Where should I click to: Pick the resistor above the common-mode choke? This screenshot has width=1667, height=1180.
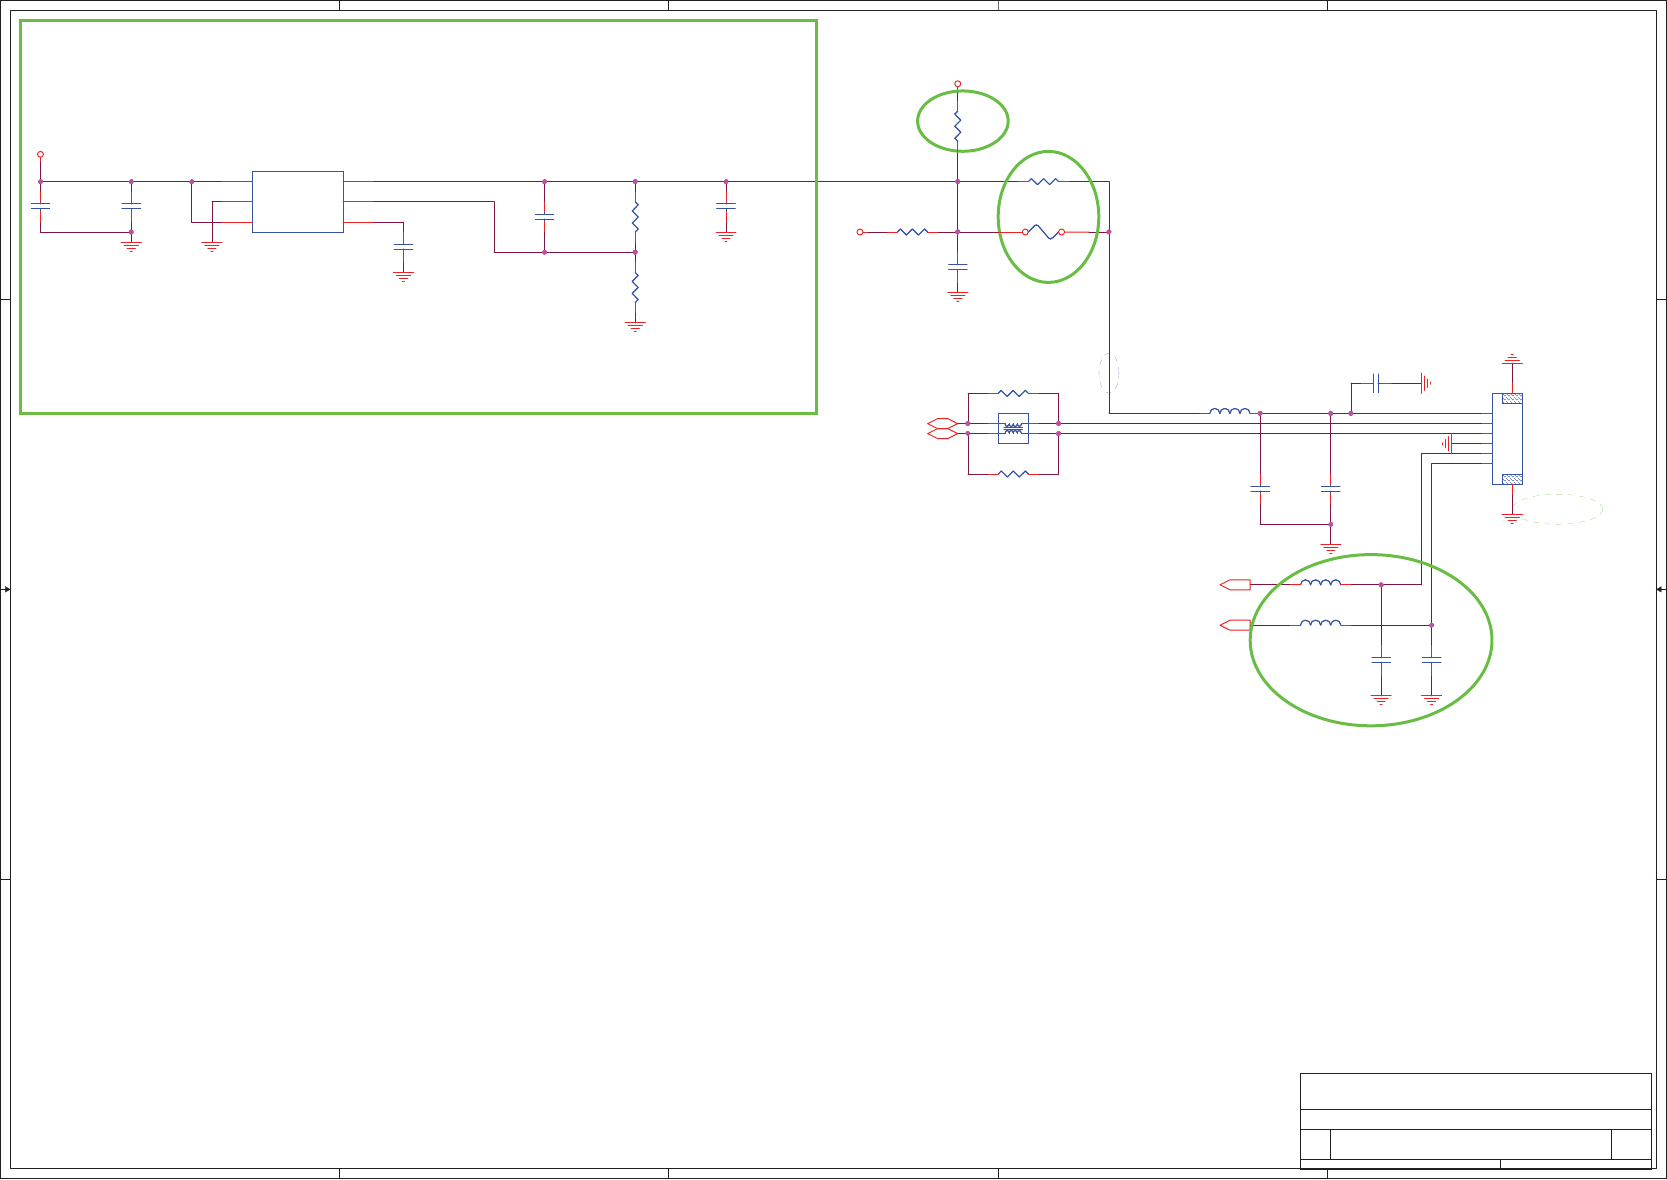[1013, 394]
